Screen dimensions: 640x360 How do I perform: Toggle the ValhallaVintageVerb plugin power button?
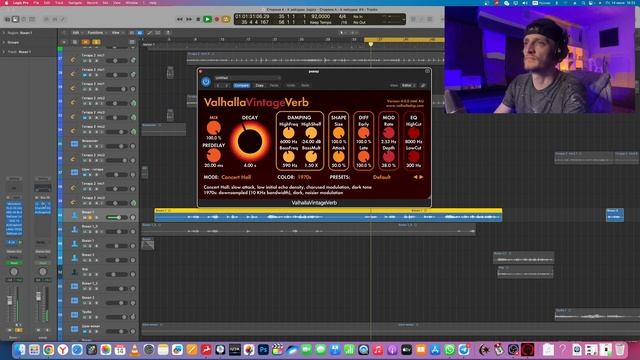[x=206, y=82]
